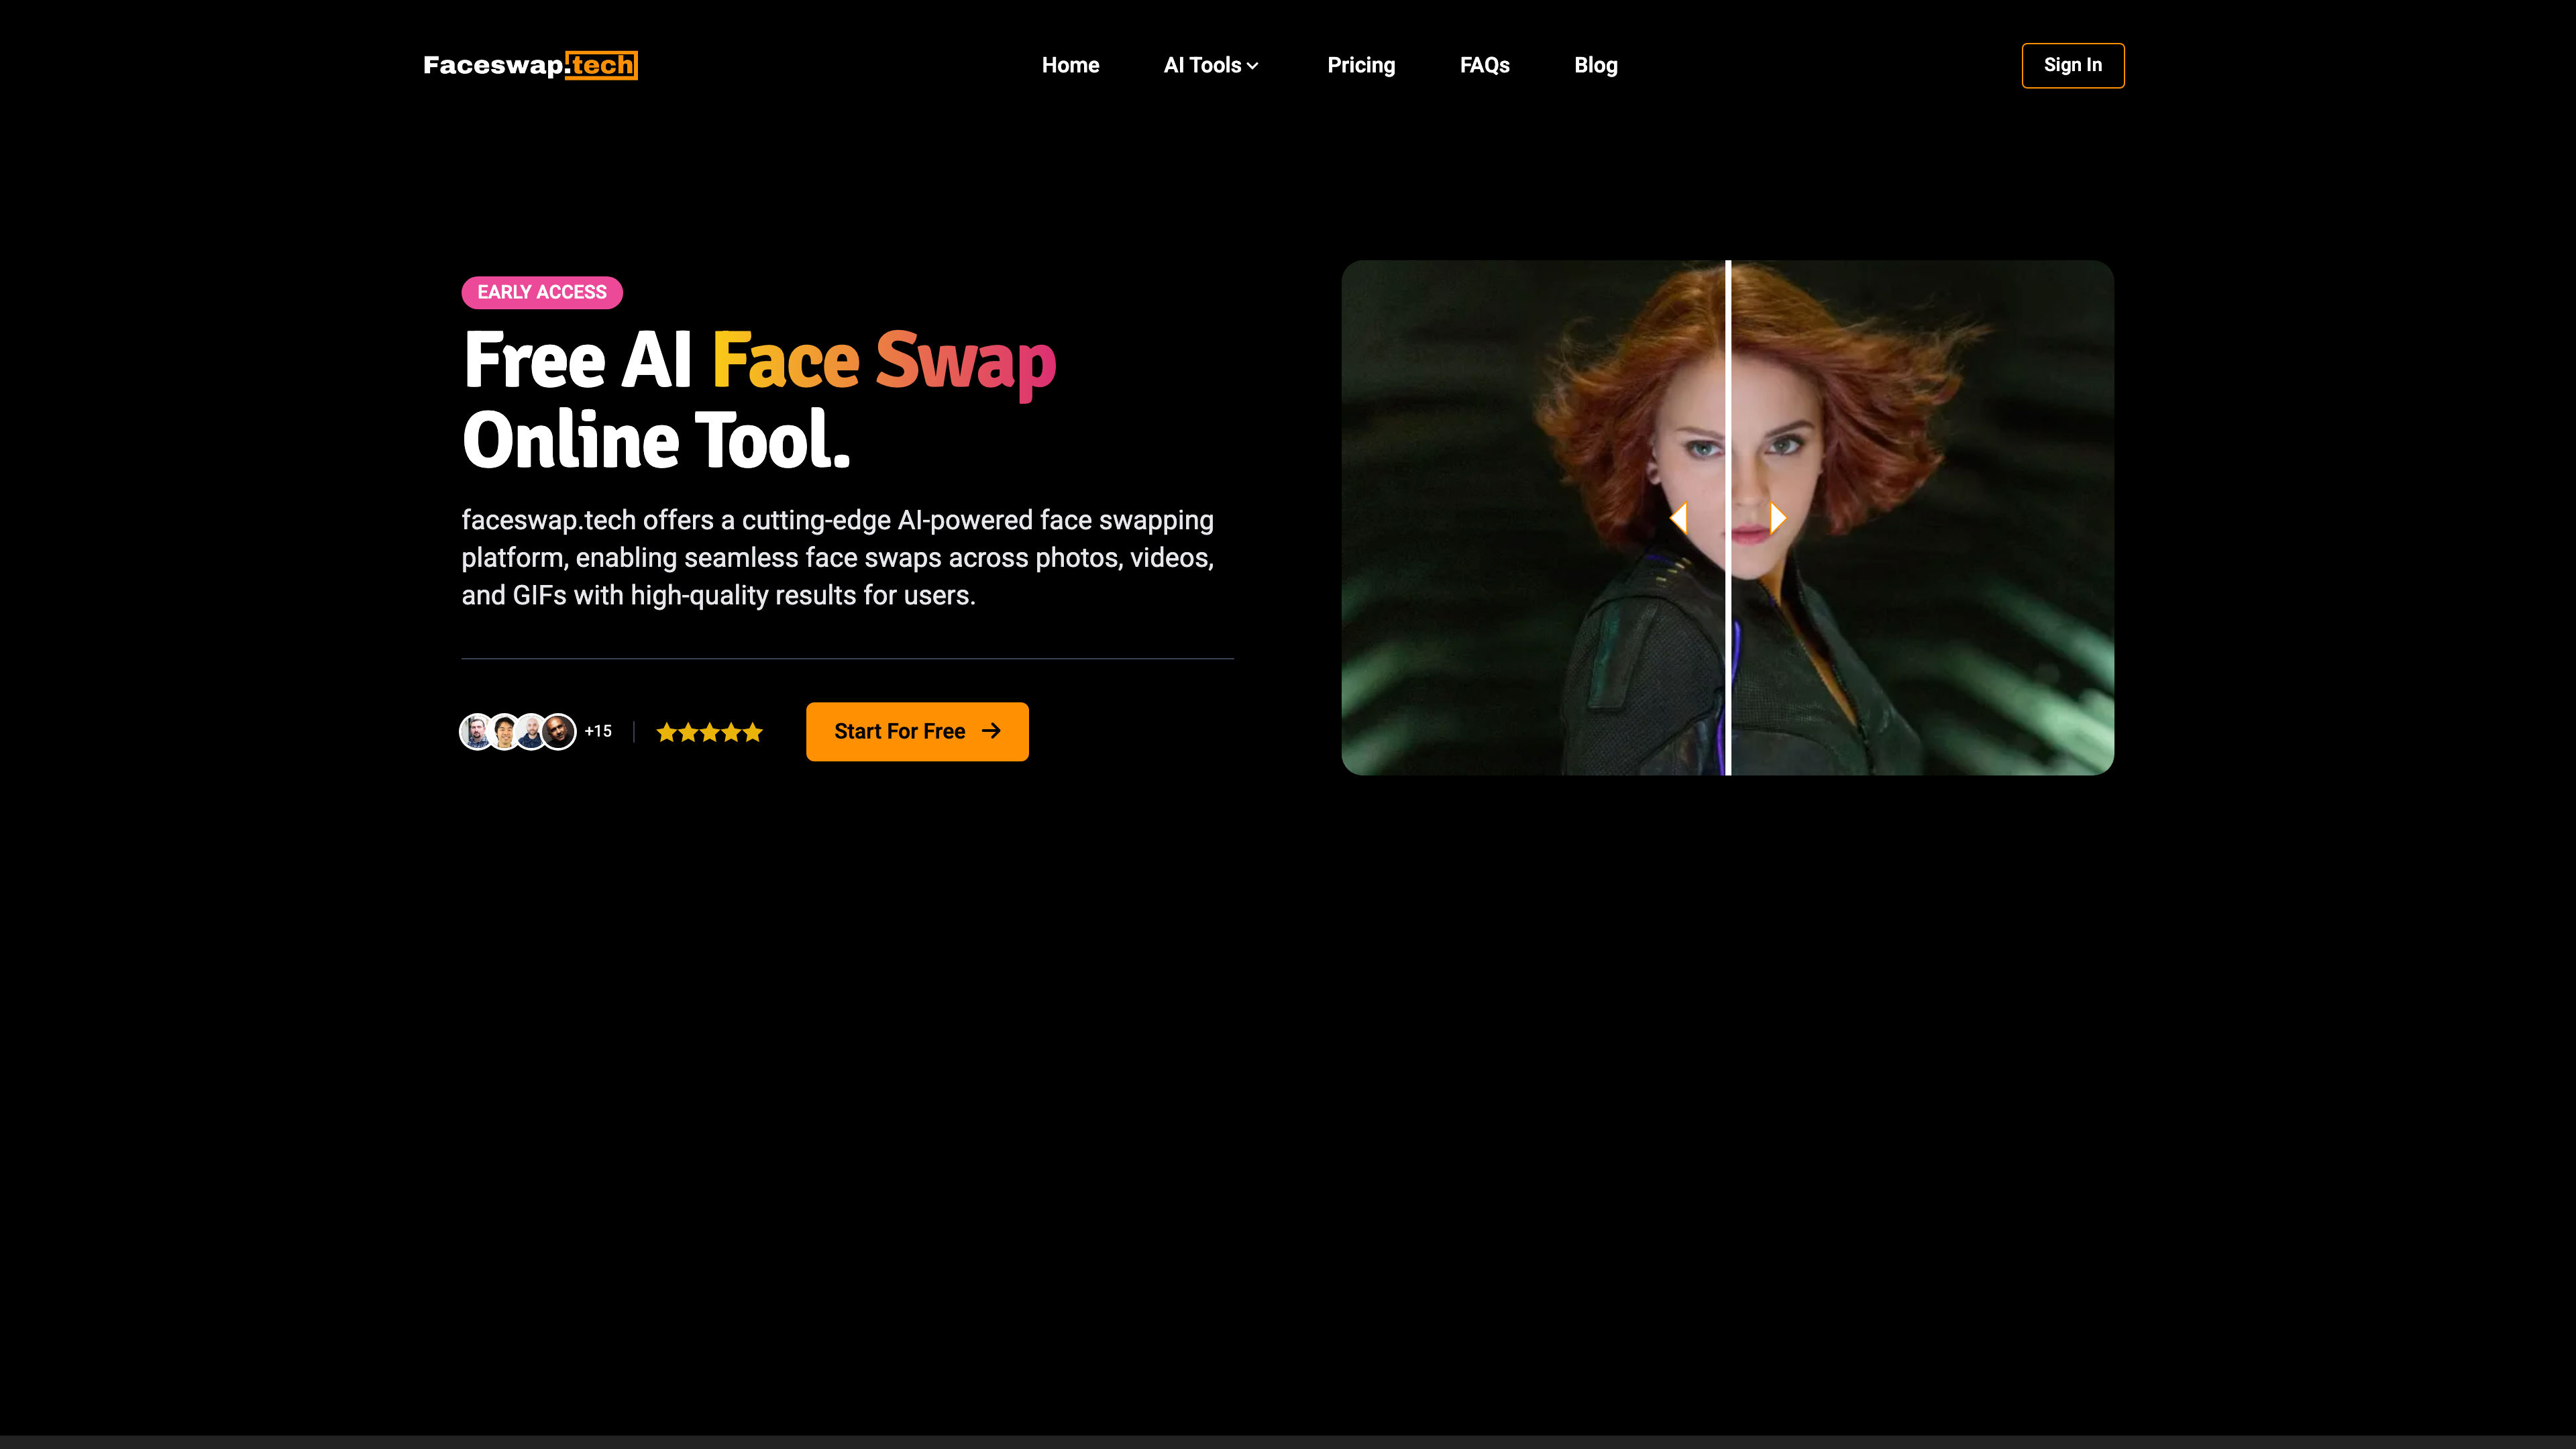The height and width of the screenshot is (1449, 2576).
Task: Click the Start For Free button
Action: click(916, 731)
